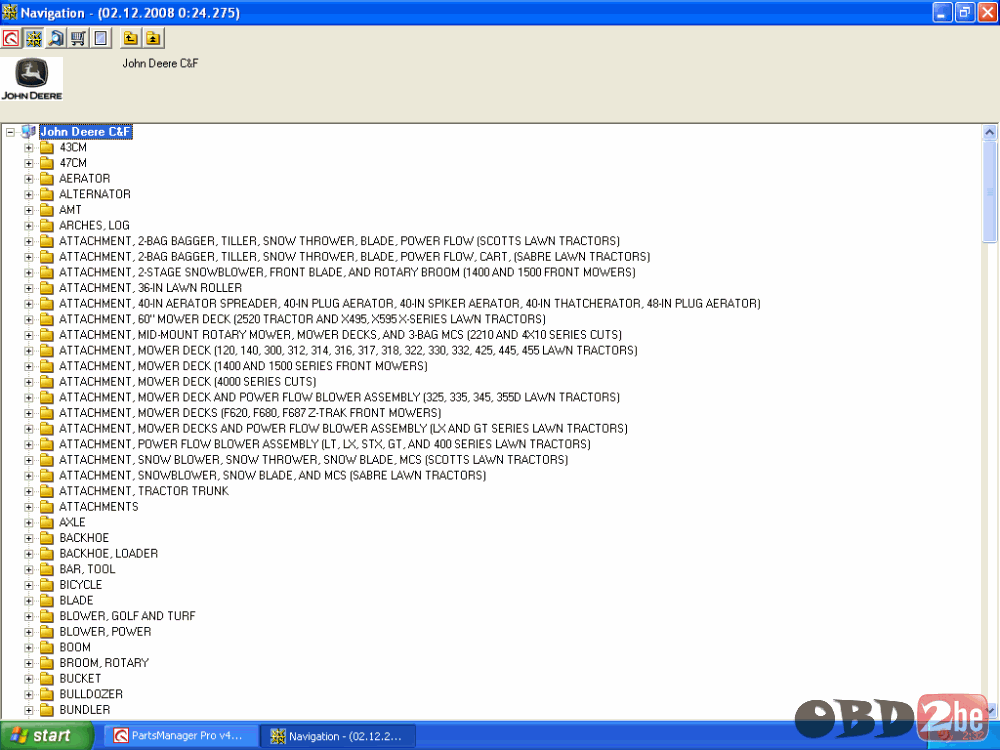
Task: Click the folder icon beside BAR, TOOL
Action: 47,570
